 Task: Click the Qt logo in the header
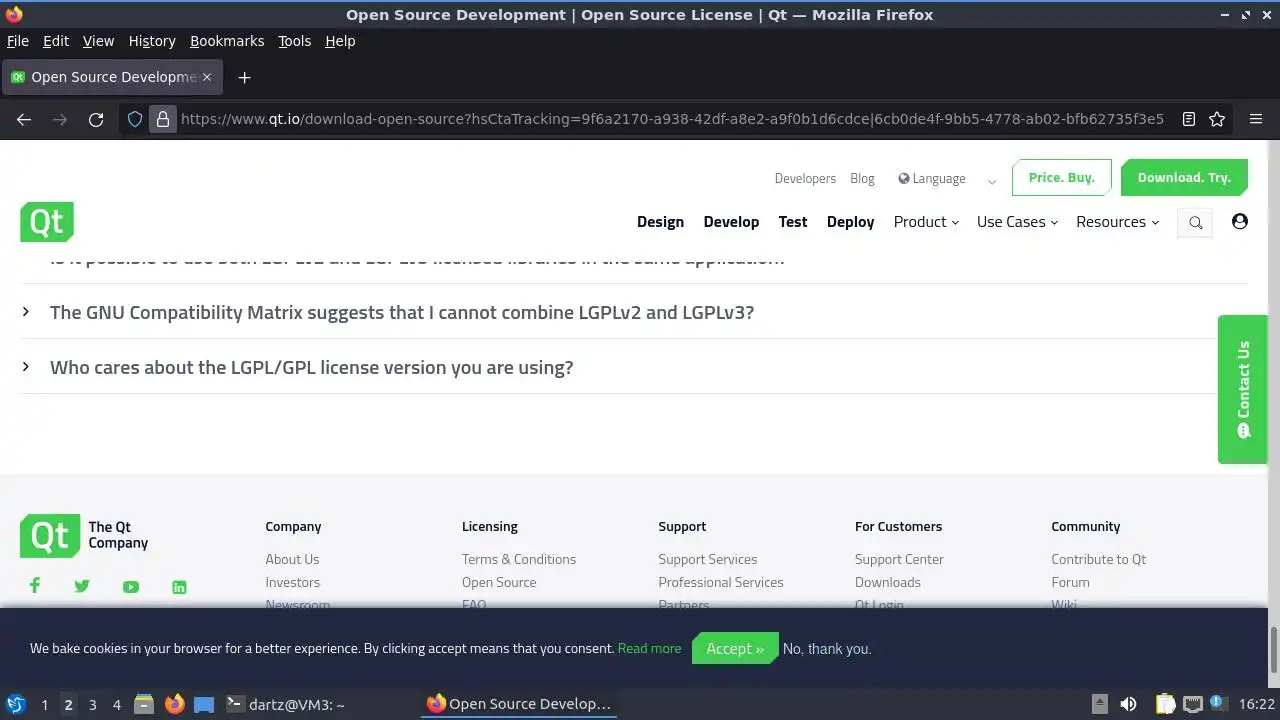point(47,222)
